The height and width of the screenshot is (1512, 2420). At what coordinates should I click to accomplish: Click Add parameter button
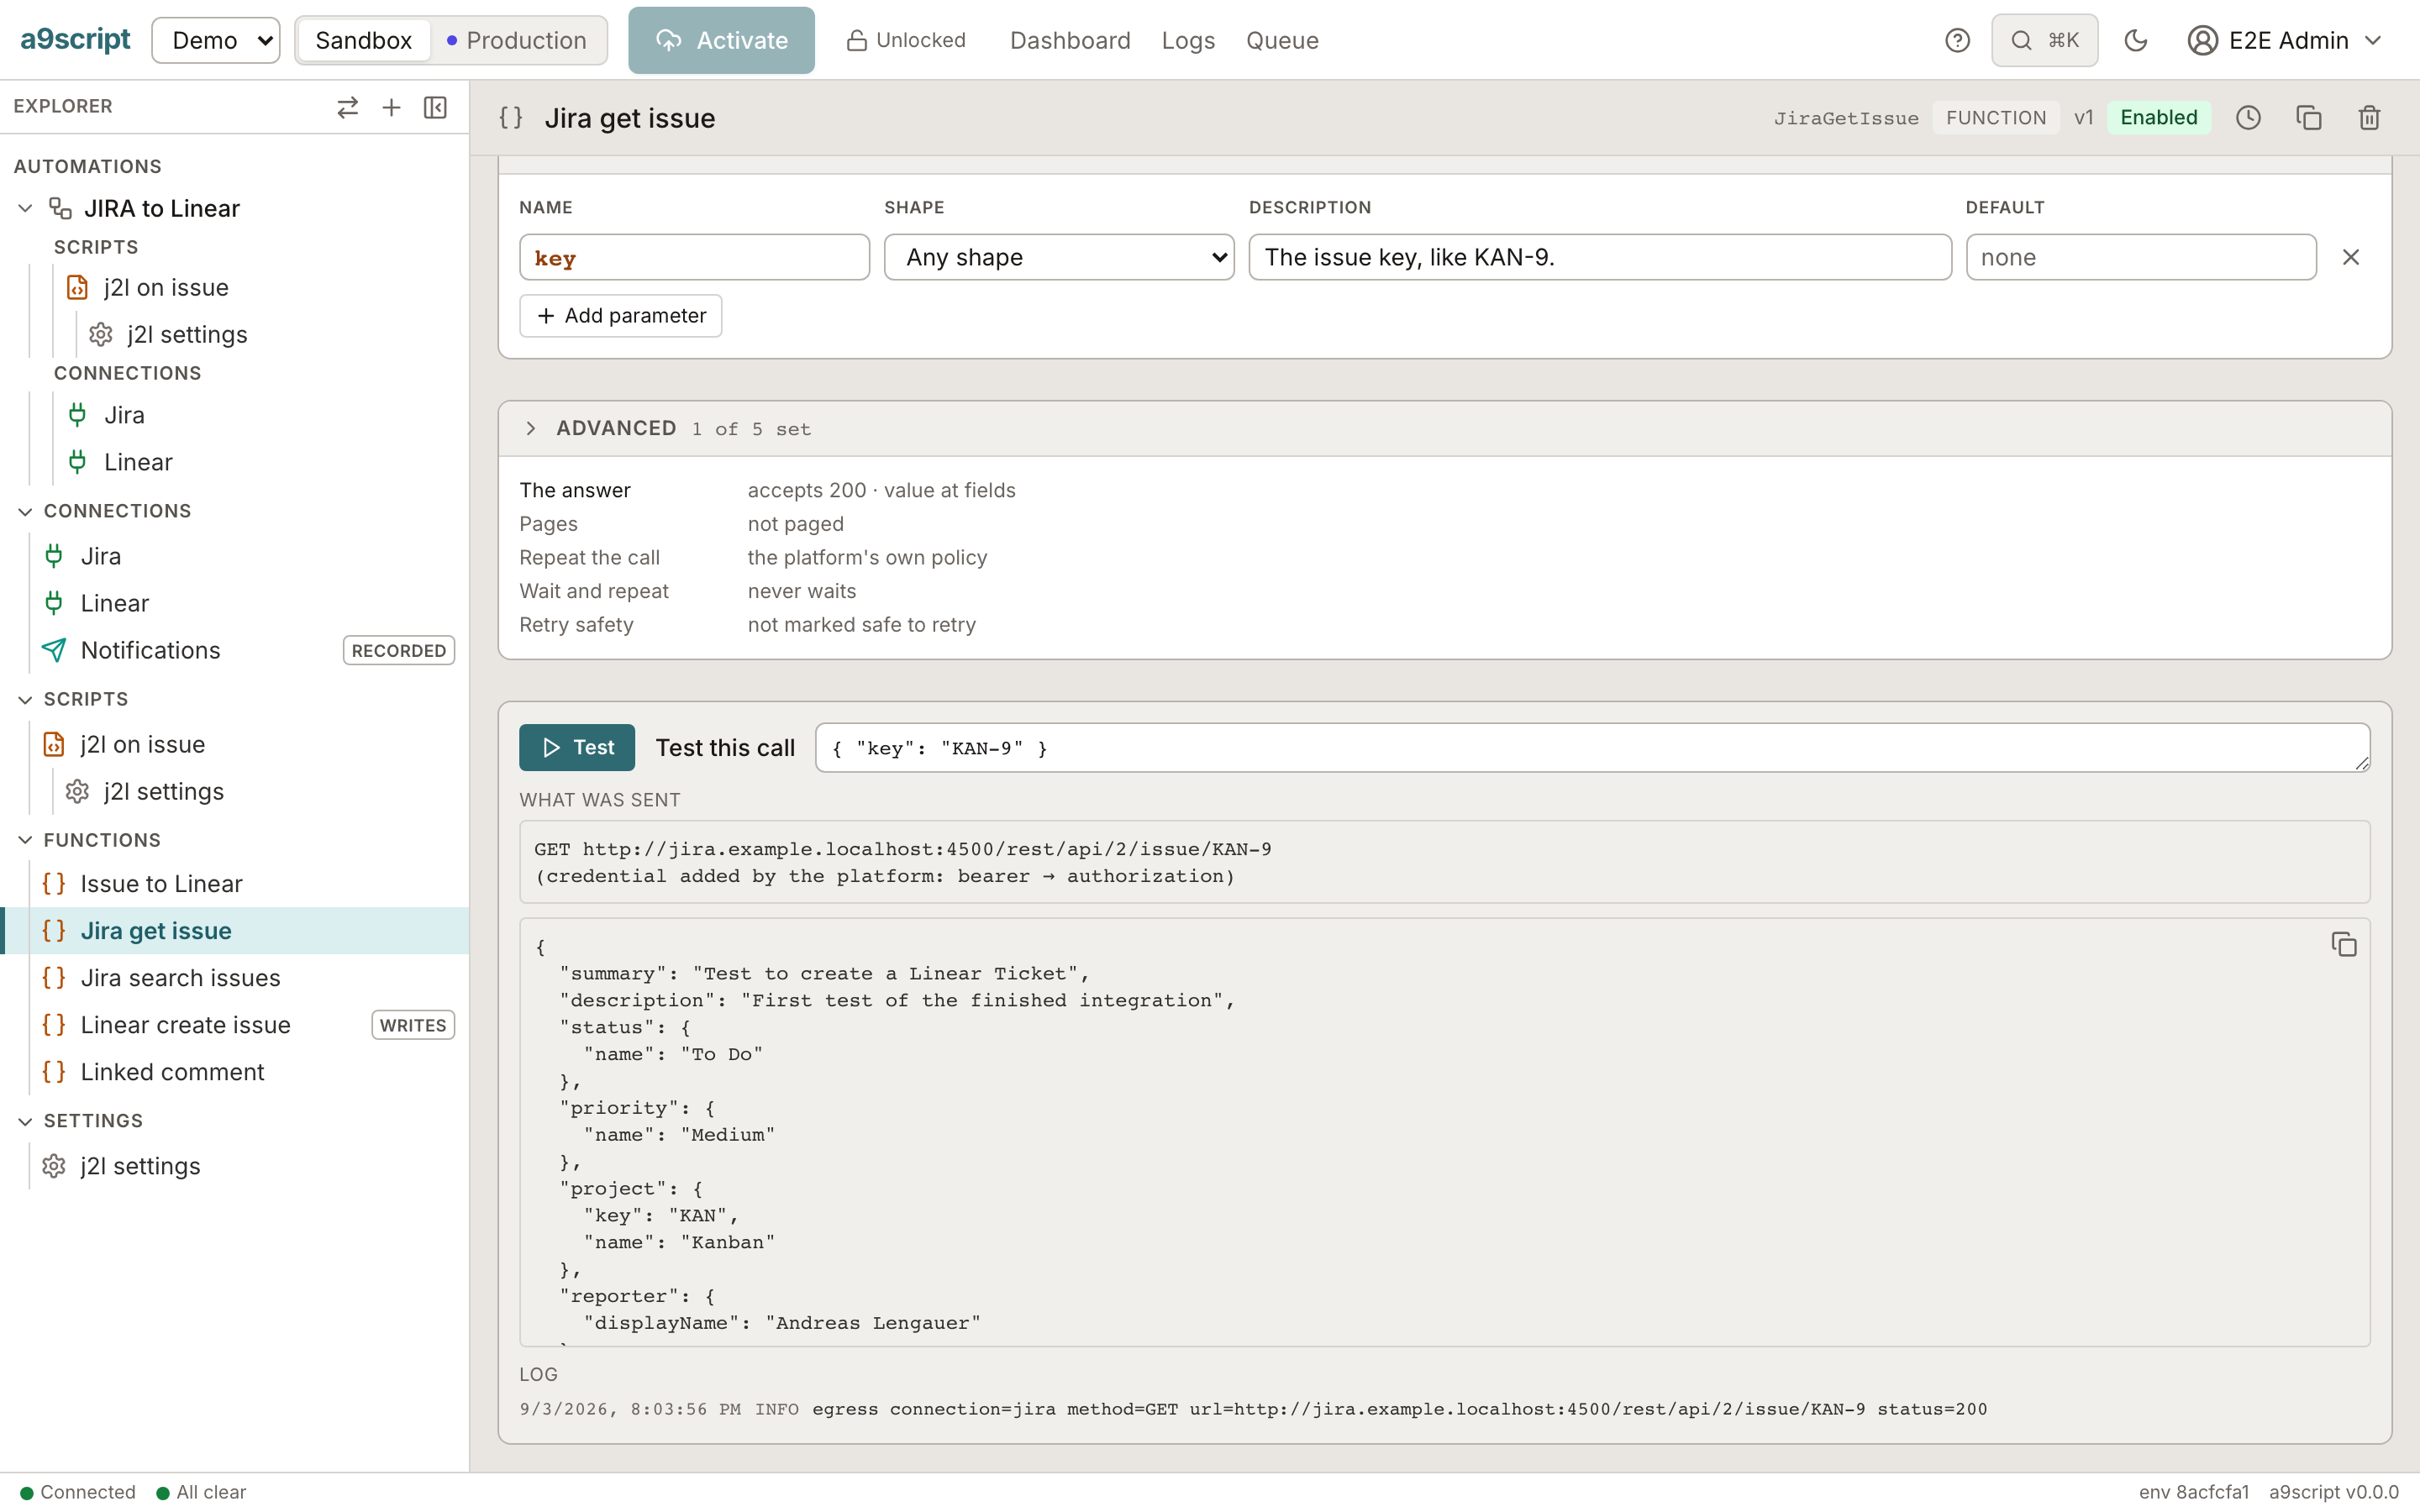(x=621, y=315)
